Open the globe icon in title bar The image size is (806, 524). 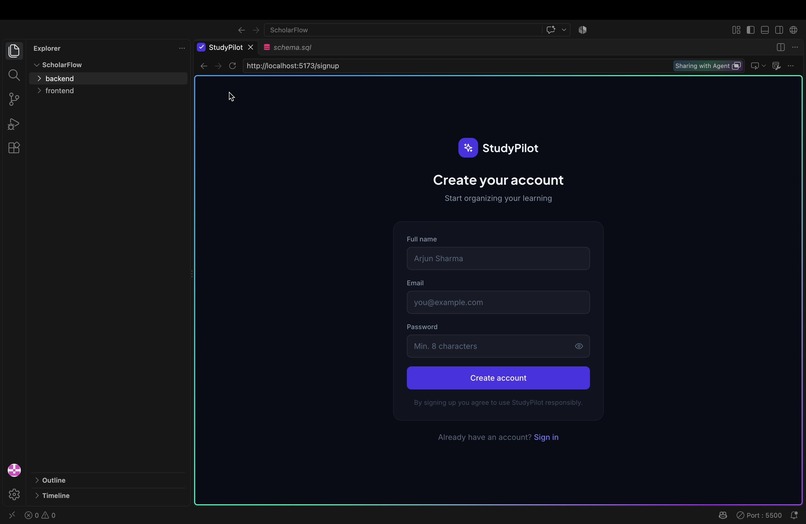coord(794,30)
